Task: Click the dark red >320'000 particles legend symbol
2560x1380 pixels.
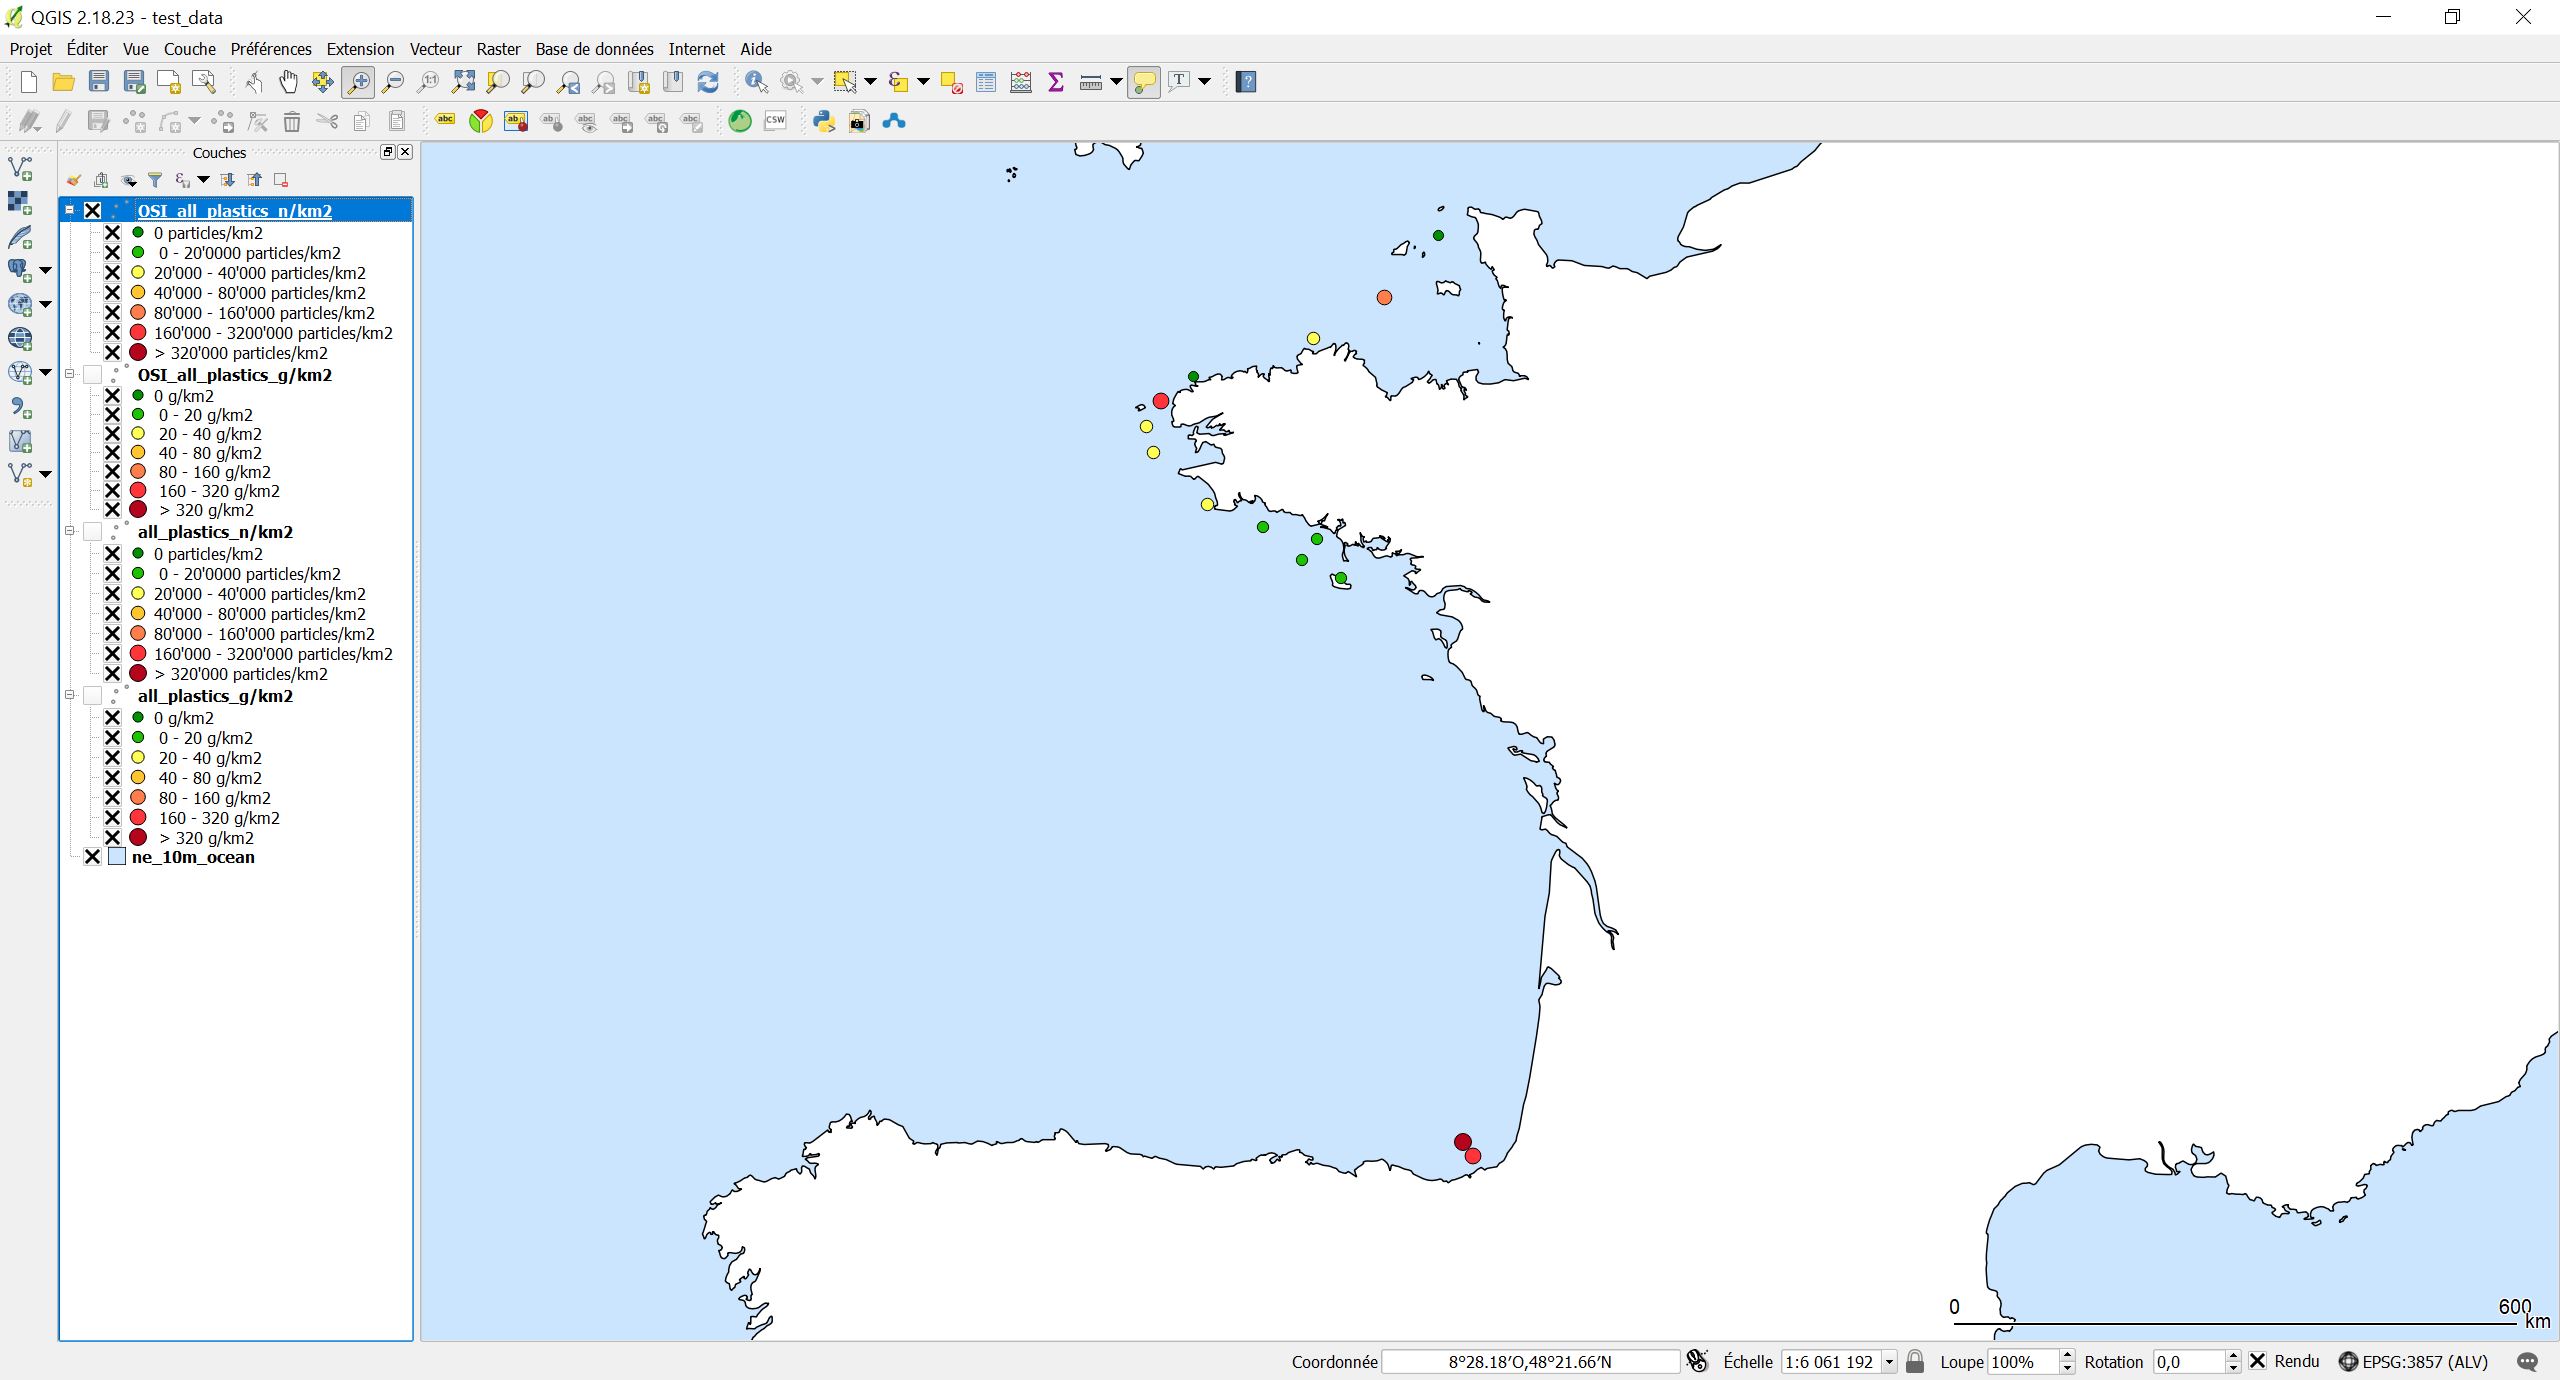Action: pos(138,353)
